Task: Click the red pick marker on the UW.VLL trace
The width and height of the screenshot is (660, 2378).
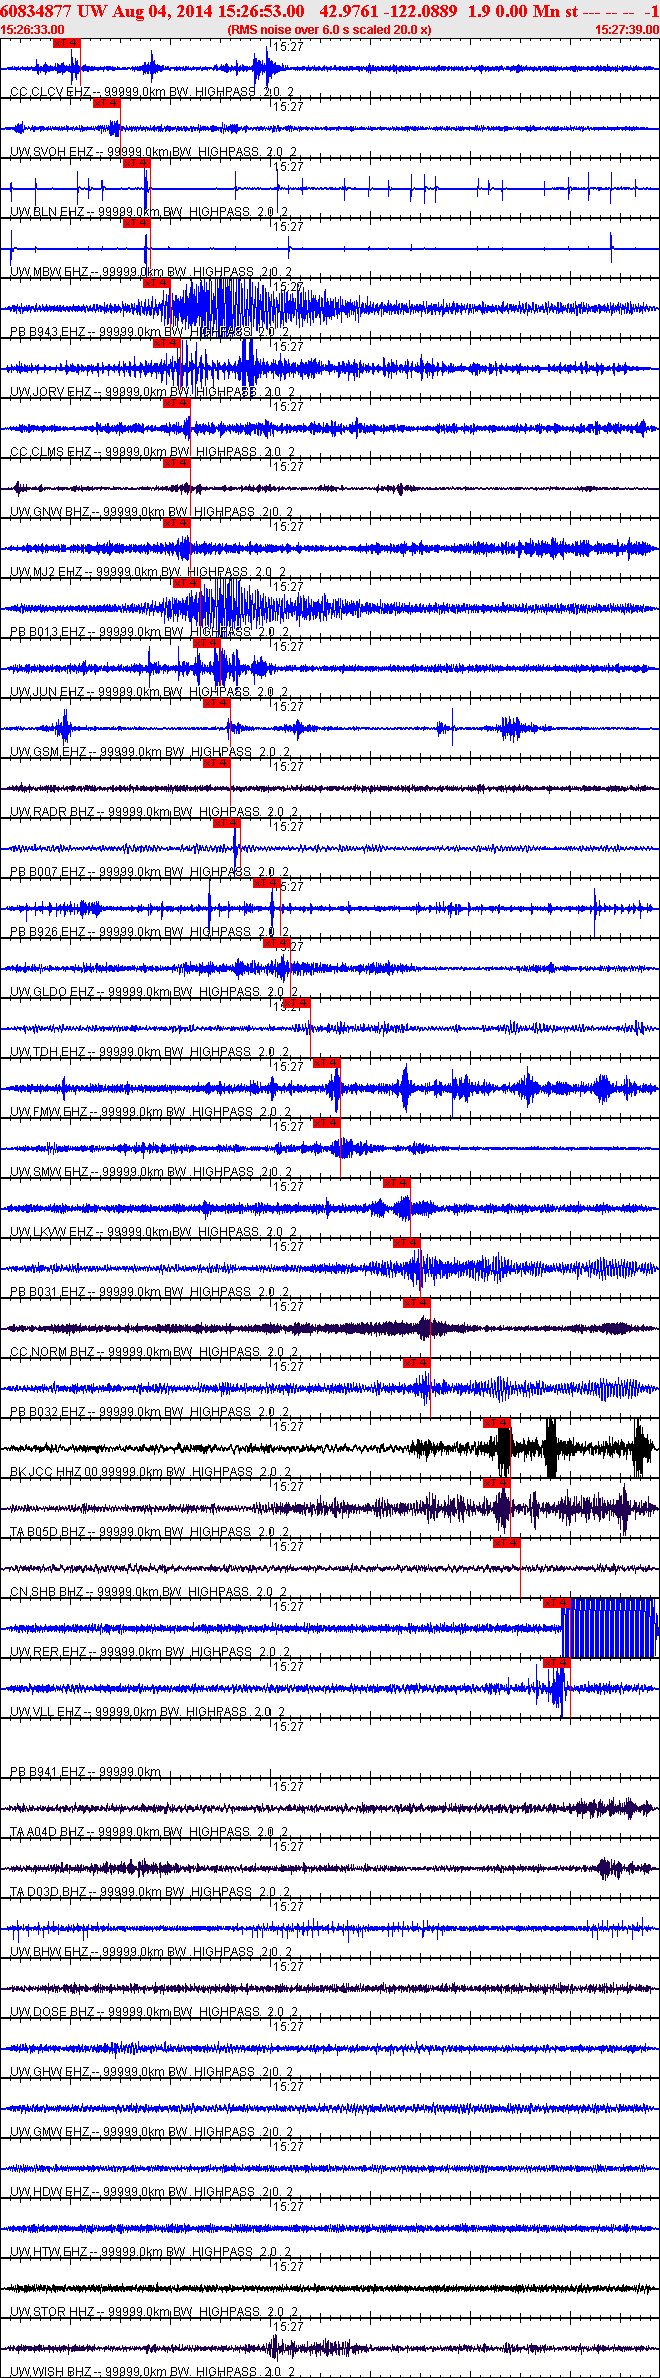Action: point(556,1663)
